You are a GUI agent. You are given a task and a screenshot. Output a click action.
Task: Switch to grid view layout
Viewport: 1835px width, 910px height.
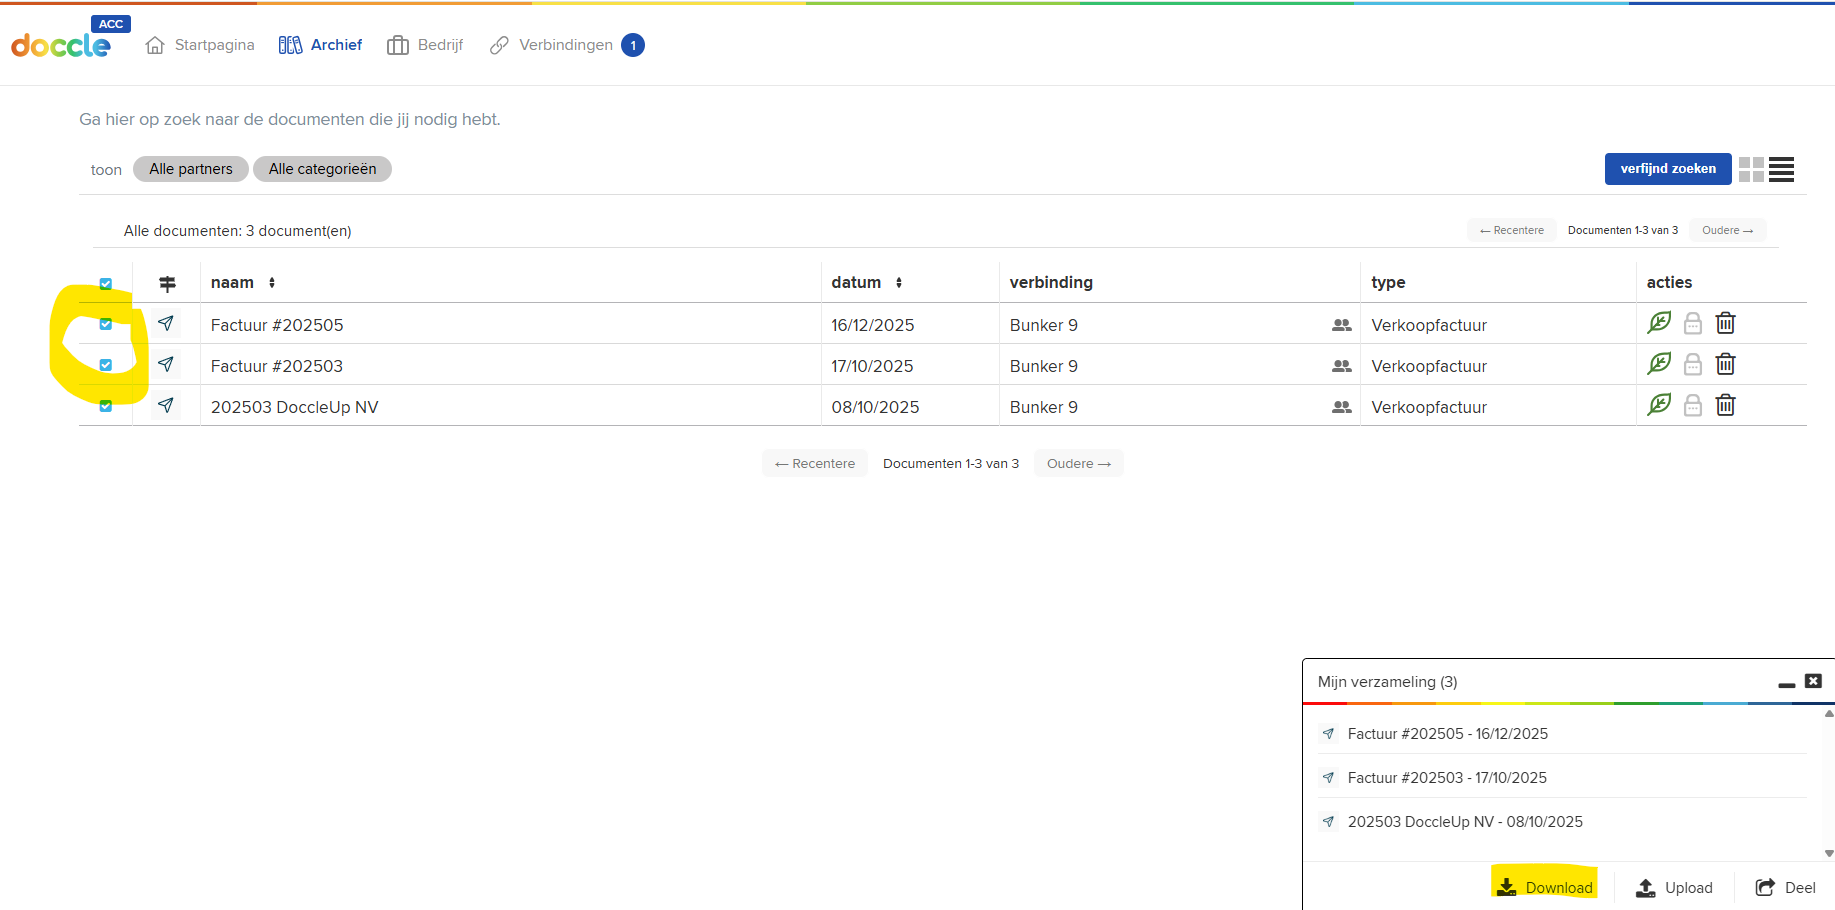click(1751, 170)
